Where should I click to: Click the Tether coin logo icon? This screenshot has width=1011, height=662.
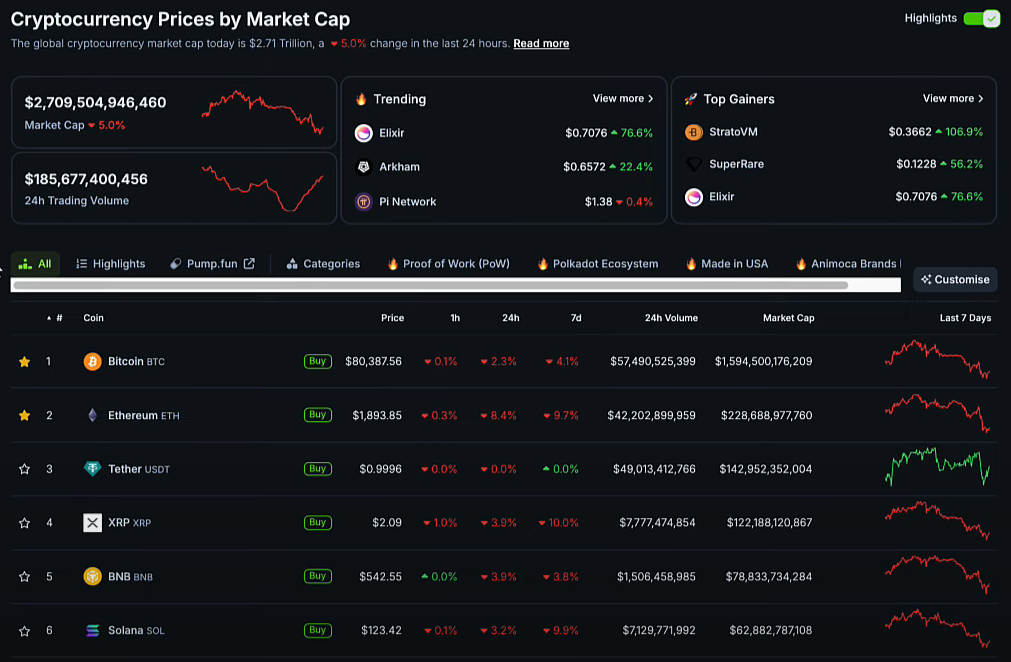[92, 469]
